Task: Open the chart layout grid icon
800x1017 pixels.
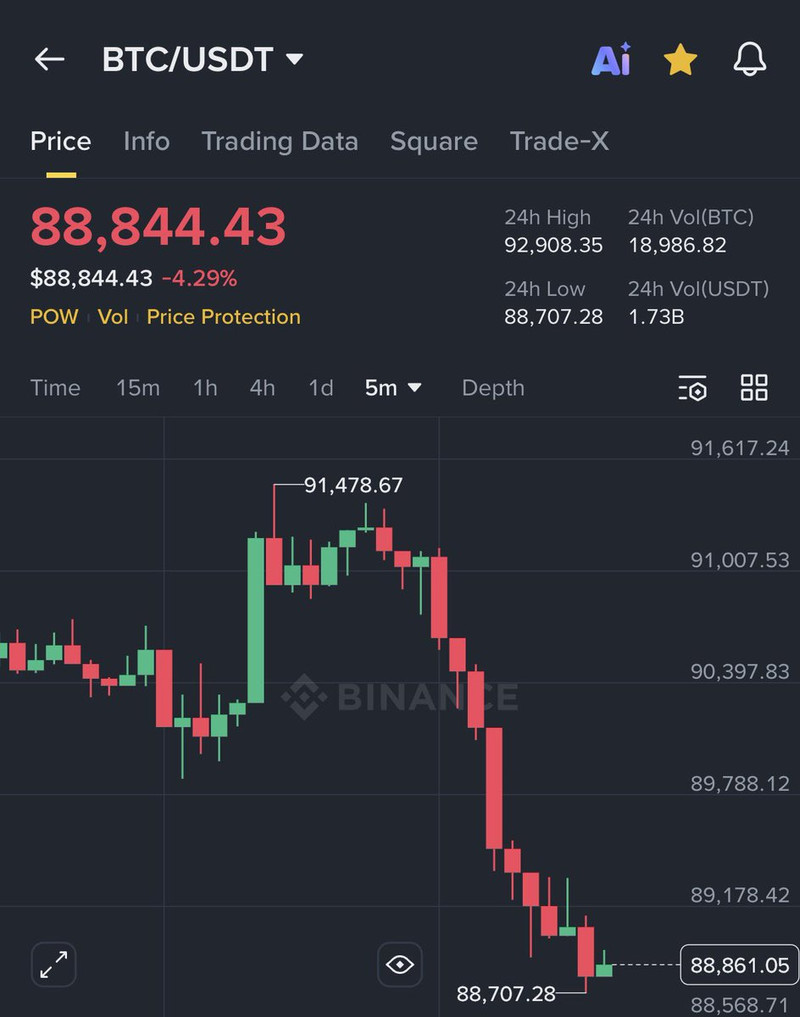Action: [754, 388]
